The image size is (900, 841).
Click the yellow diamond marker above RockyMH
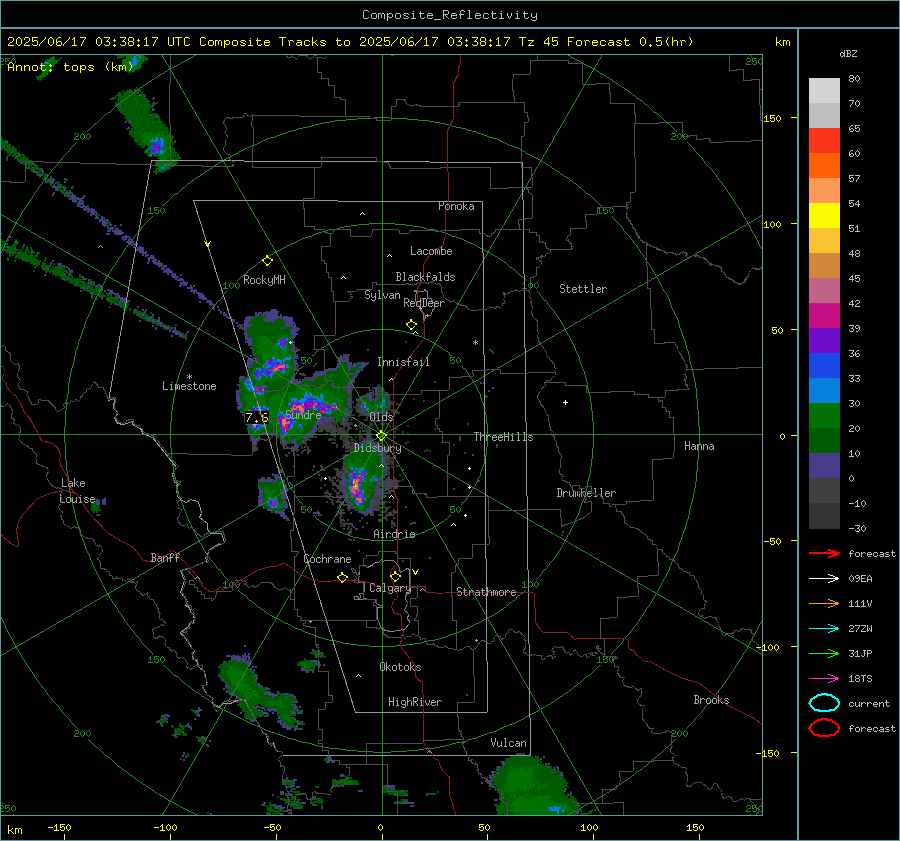point(267,261)
